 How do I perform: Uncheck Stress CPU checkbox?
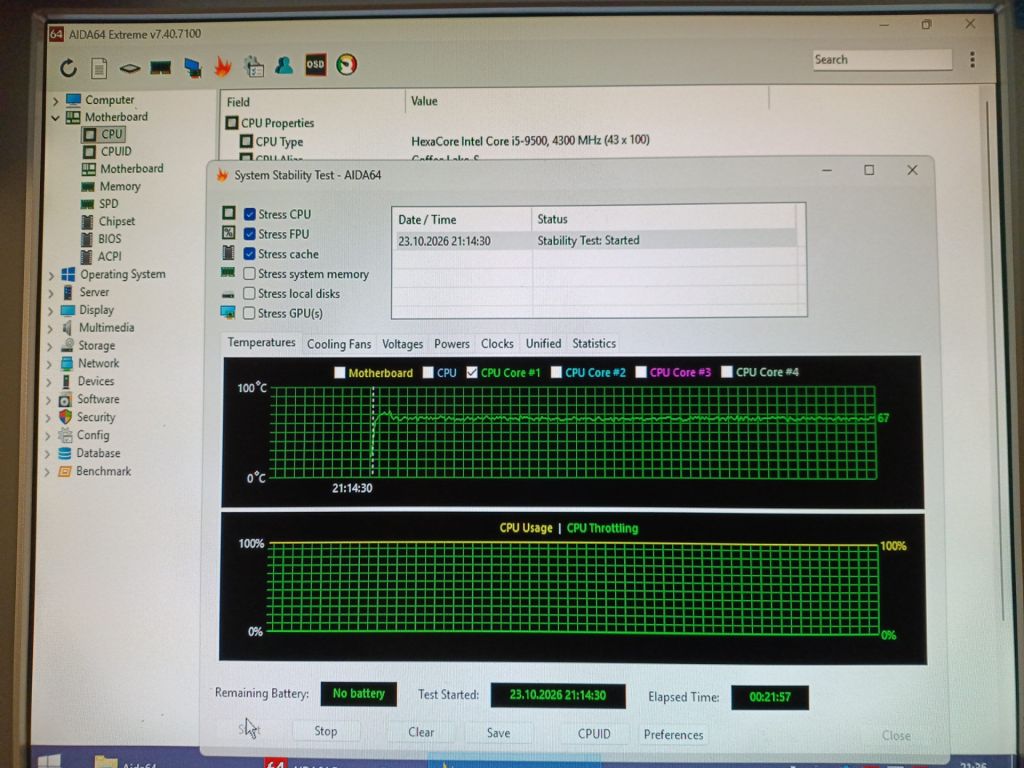249,214
